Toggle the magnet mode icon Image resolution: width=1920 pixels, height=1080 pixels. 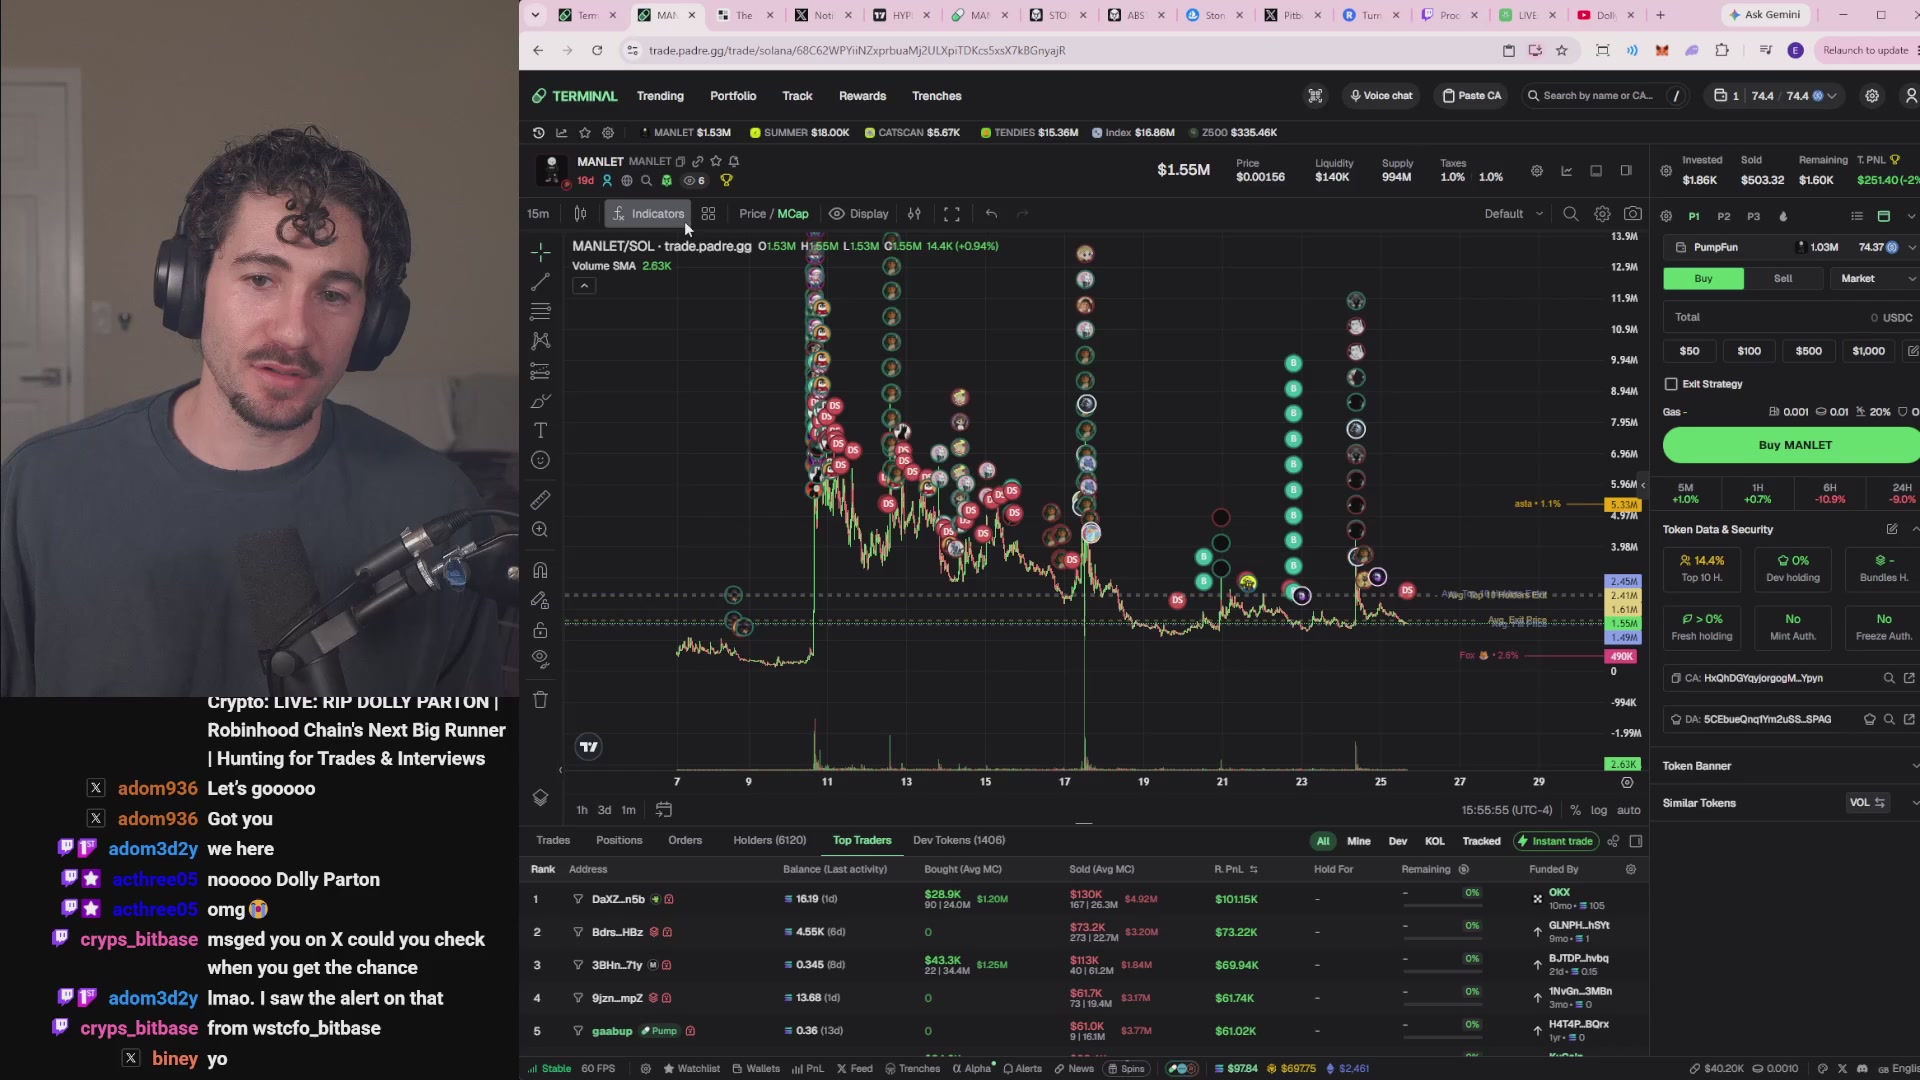pyautogui.click(x=540, y=570)
